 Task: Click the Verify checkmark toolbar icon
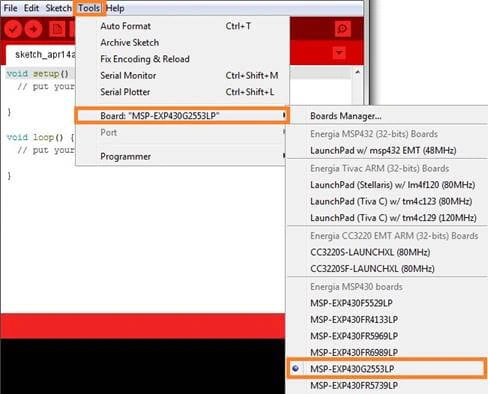13,29
